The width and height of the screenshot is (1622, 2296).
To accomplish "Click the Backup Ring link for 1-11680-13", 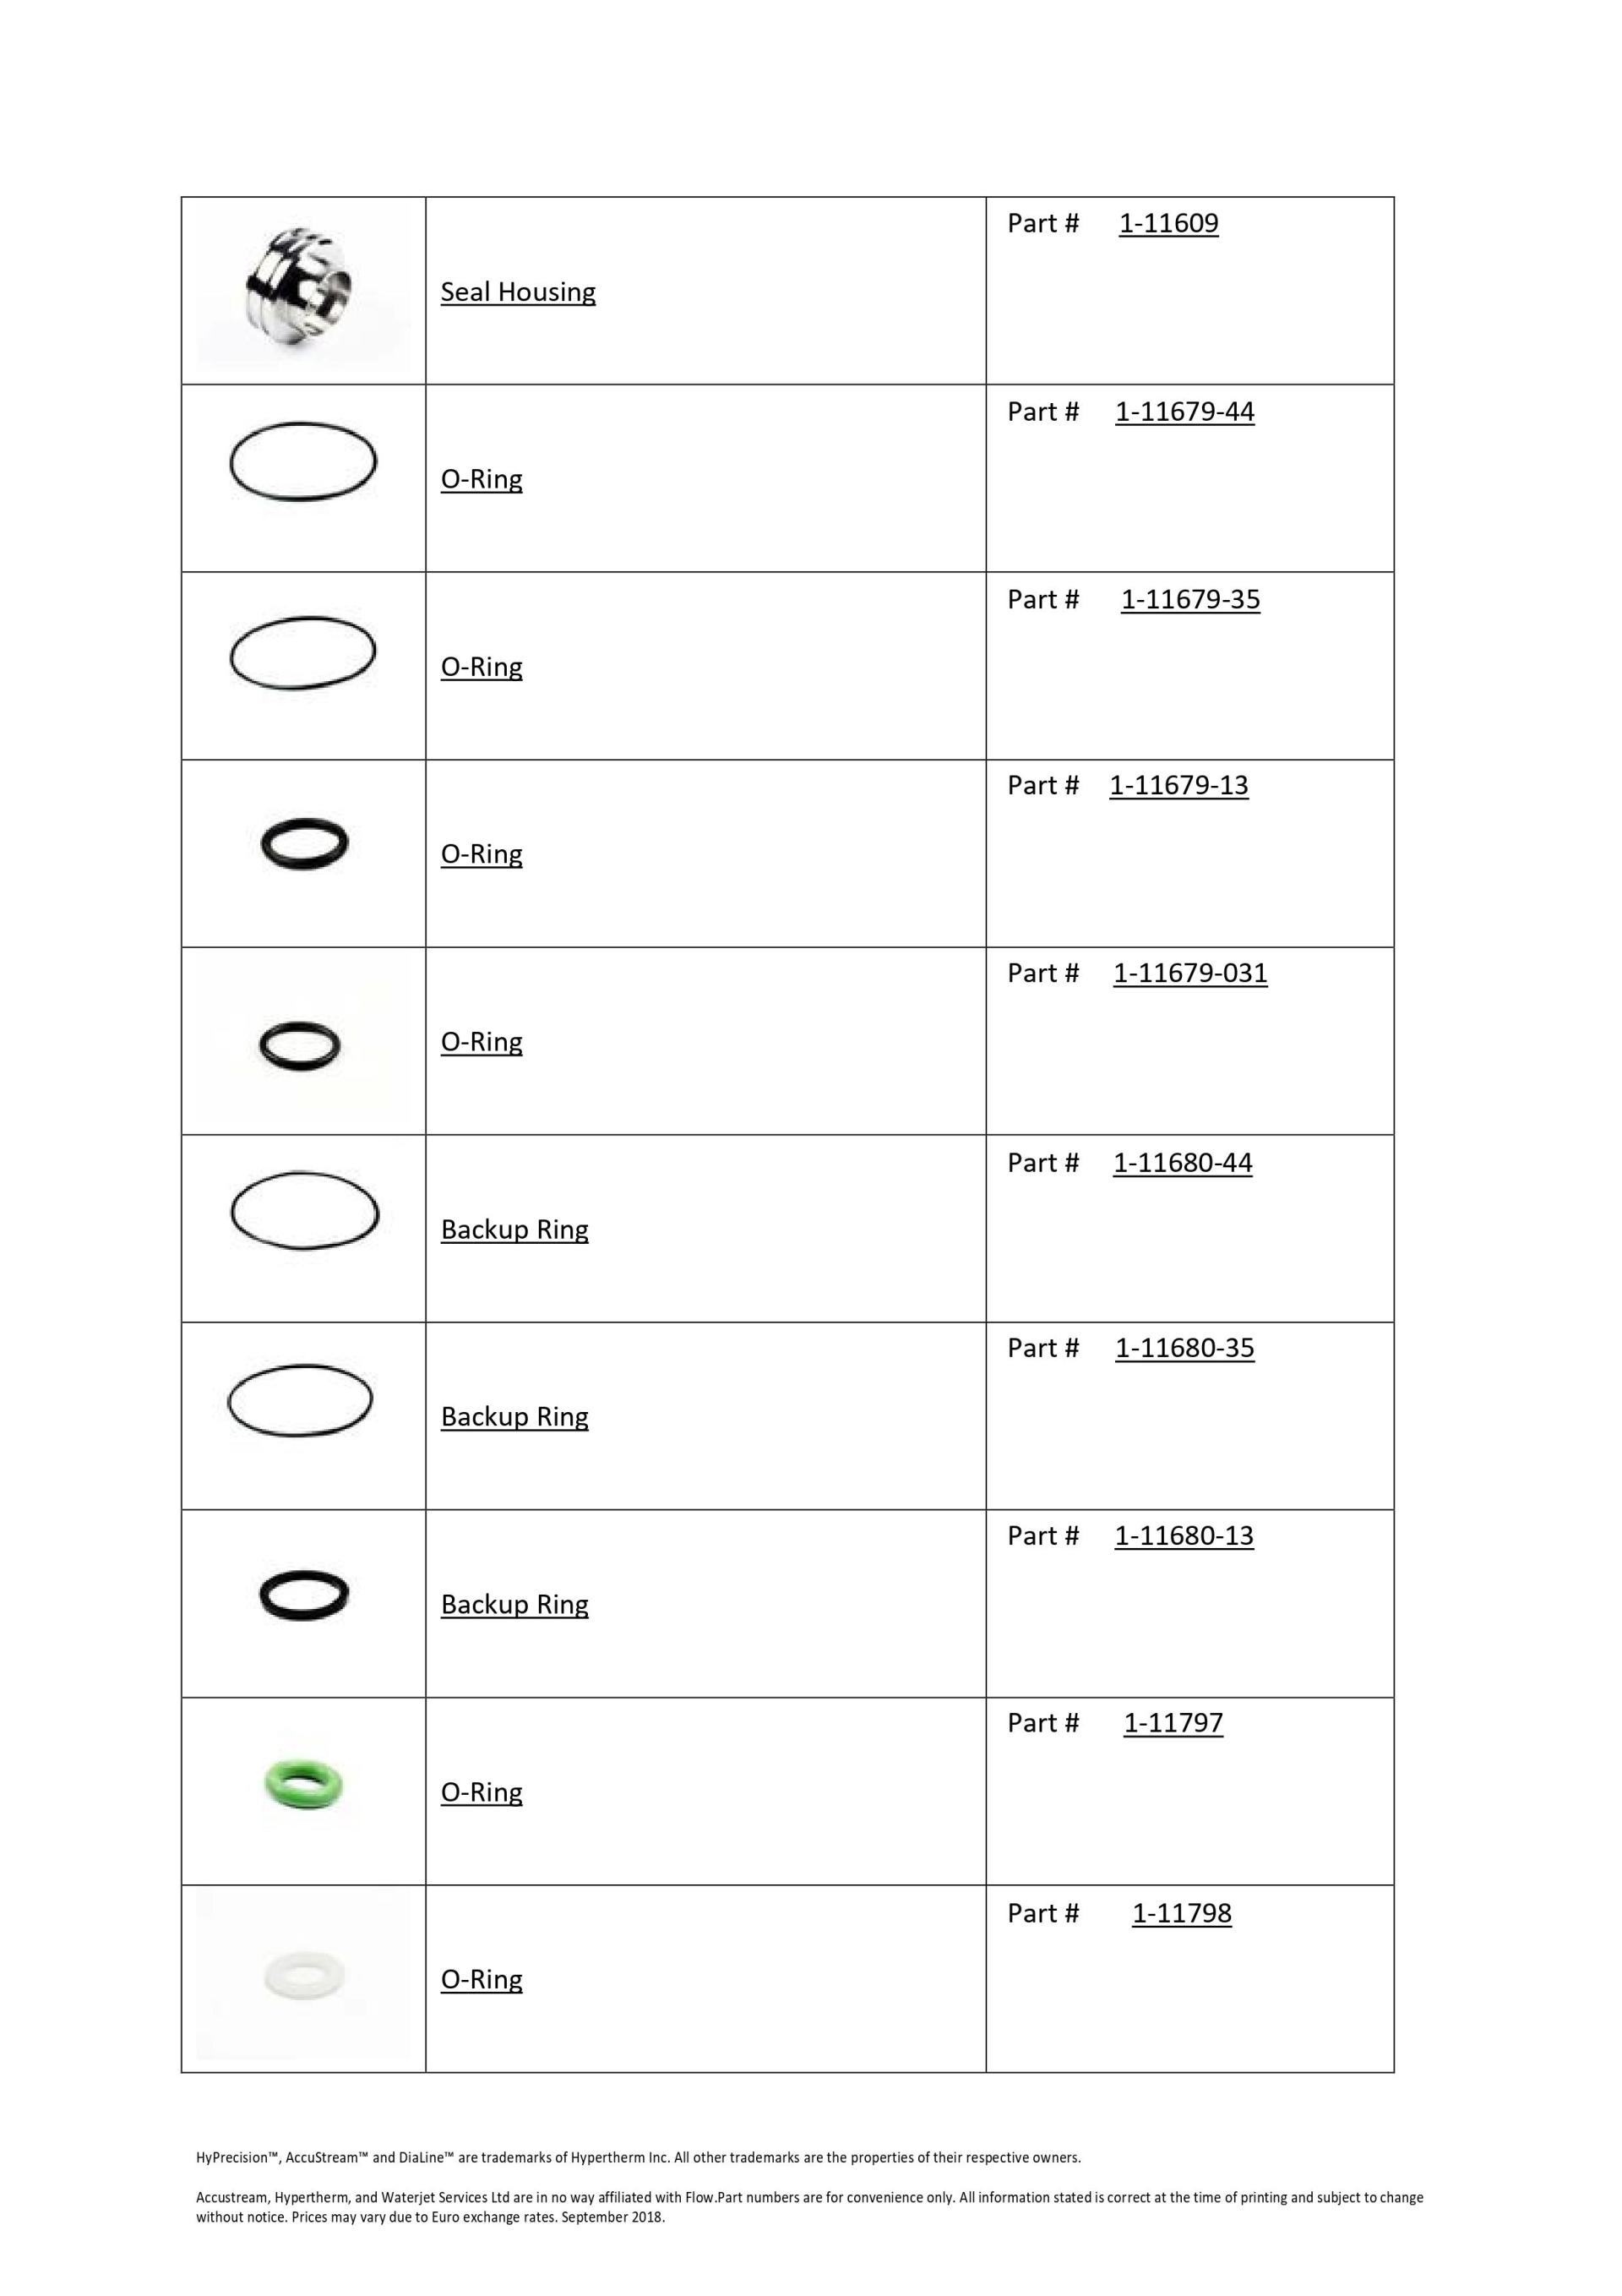I will (x=515, y=1604).
